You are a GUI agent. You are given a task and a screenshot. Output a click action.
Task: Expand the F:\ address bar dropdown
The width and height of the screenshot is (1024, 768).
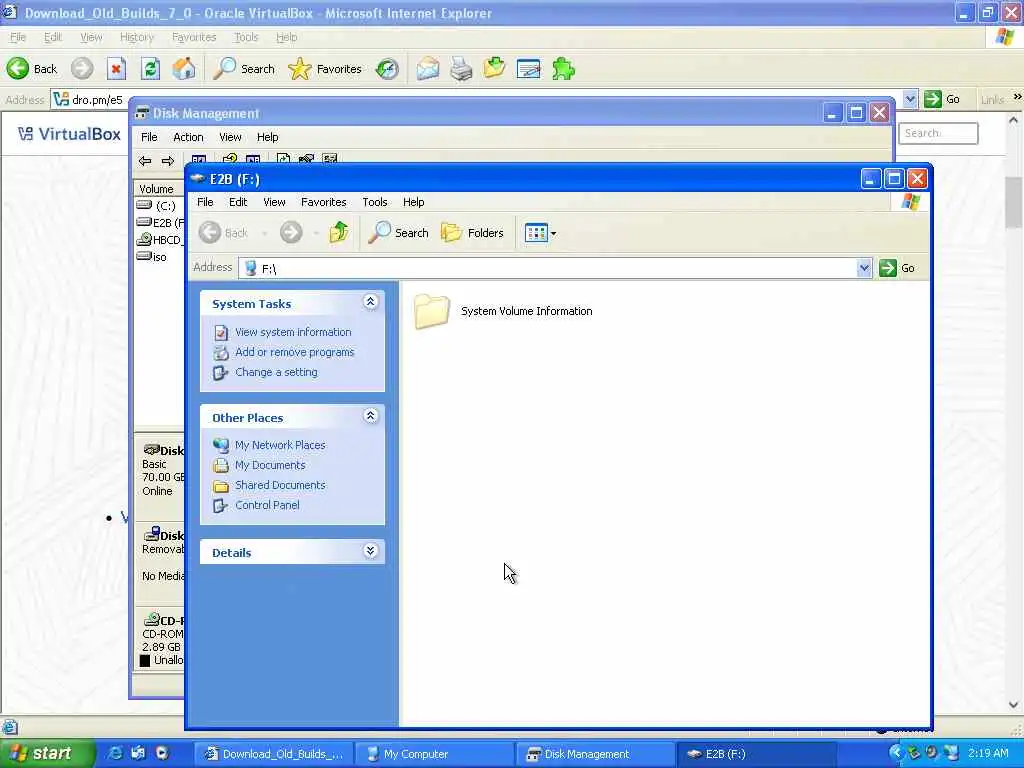point(864,268)
